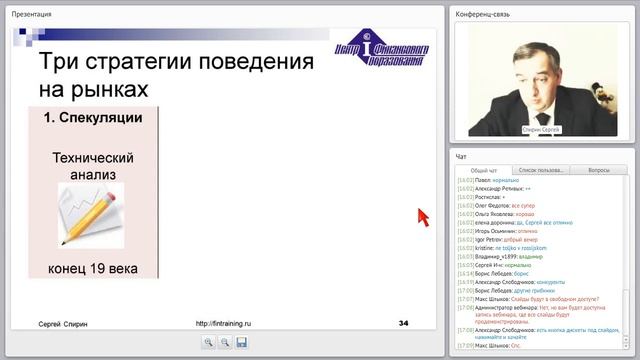Image resolution: width=640 pixels, height=360 pixels.
Task: Click the Ростислав chat message
Action: tap(482, 197)
